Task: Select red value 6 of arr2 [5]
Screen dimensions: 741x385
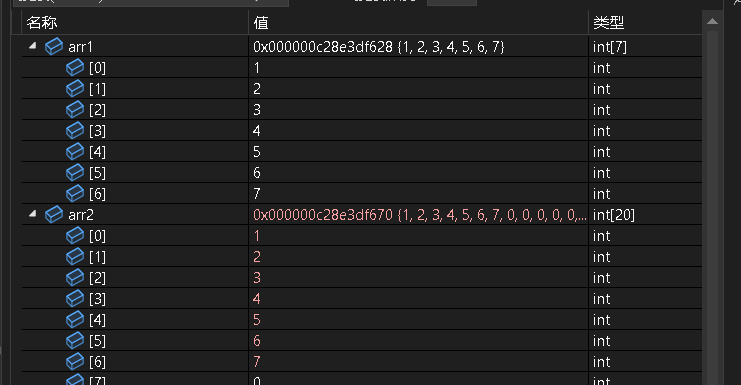Action: 257,341
